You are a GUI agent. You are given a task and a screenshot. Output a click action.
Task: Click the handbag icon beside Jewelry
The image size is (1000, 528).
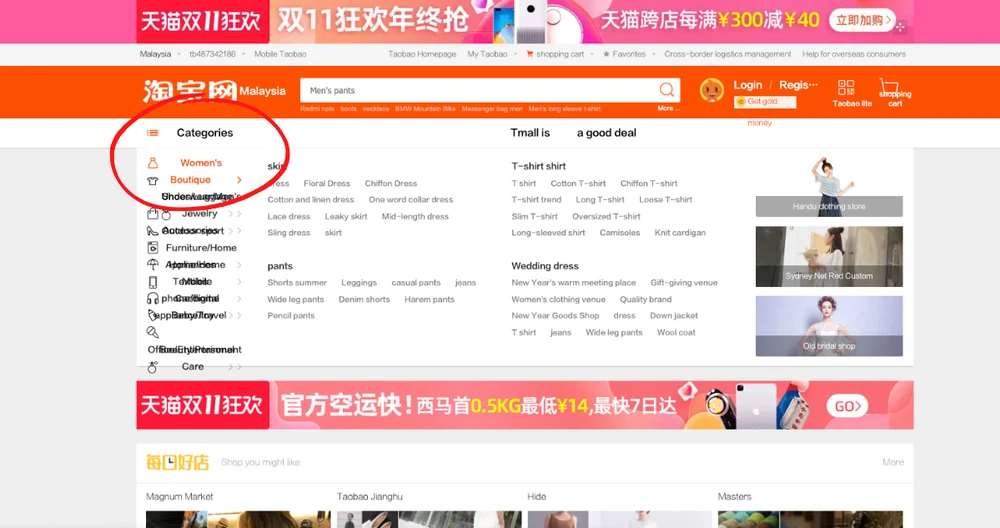[152, 214]
